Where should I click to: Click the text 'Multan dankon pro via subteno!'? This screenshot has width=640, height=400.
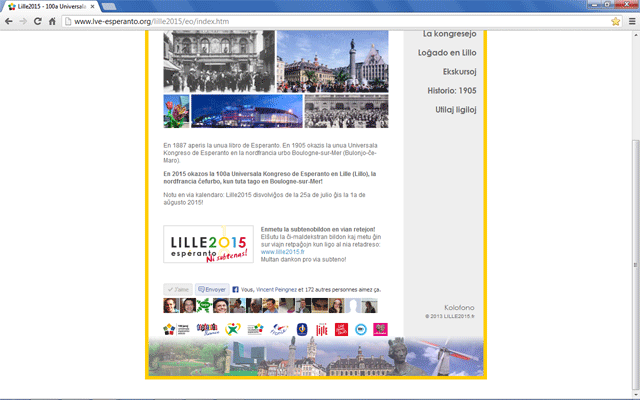pyautogui.click(x=303, y=260)
